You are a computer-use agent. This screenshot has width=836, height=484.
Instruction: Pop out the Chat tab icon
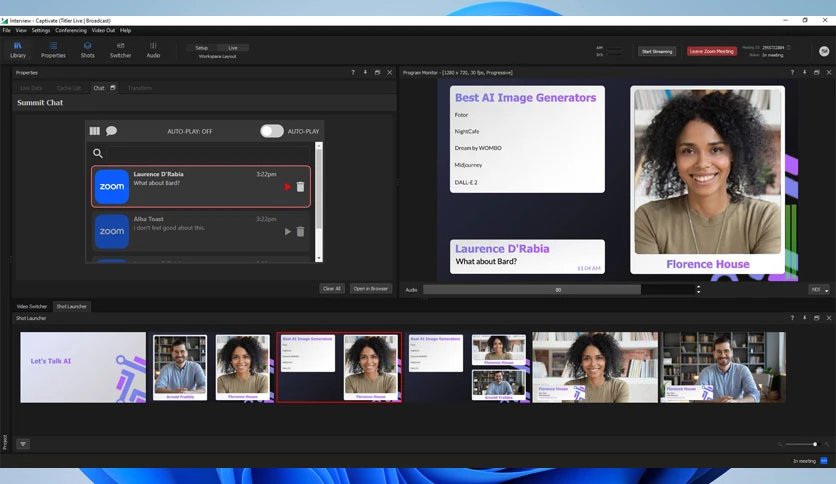click(x=113, y=88)
